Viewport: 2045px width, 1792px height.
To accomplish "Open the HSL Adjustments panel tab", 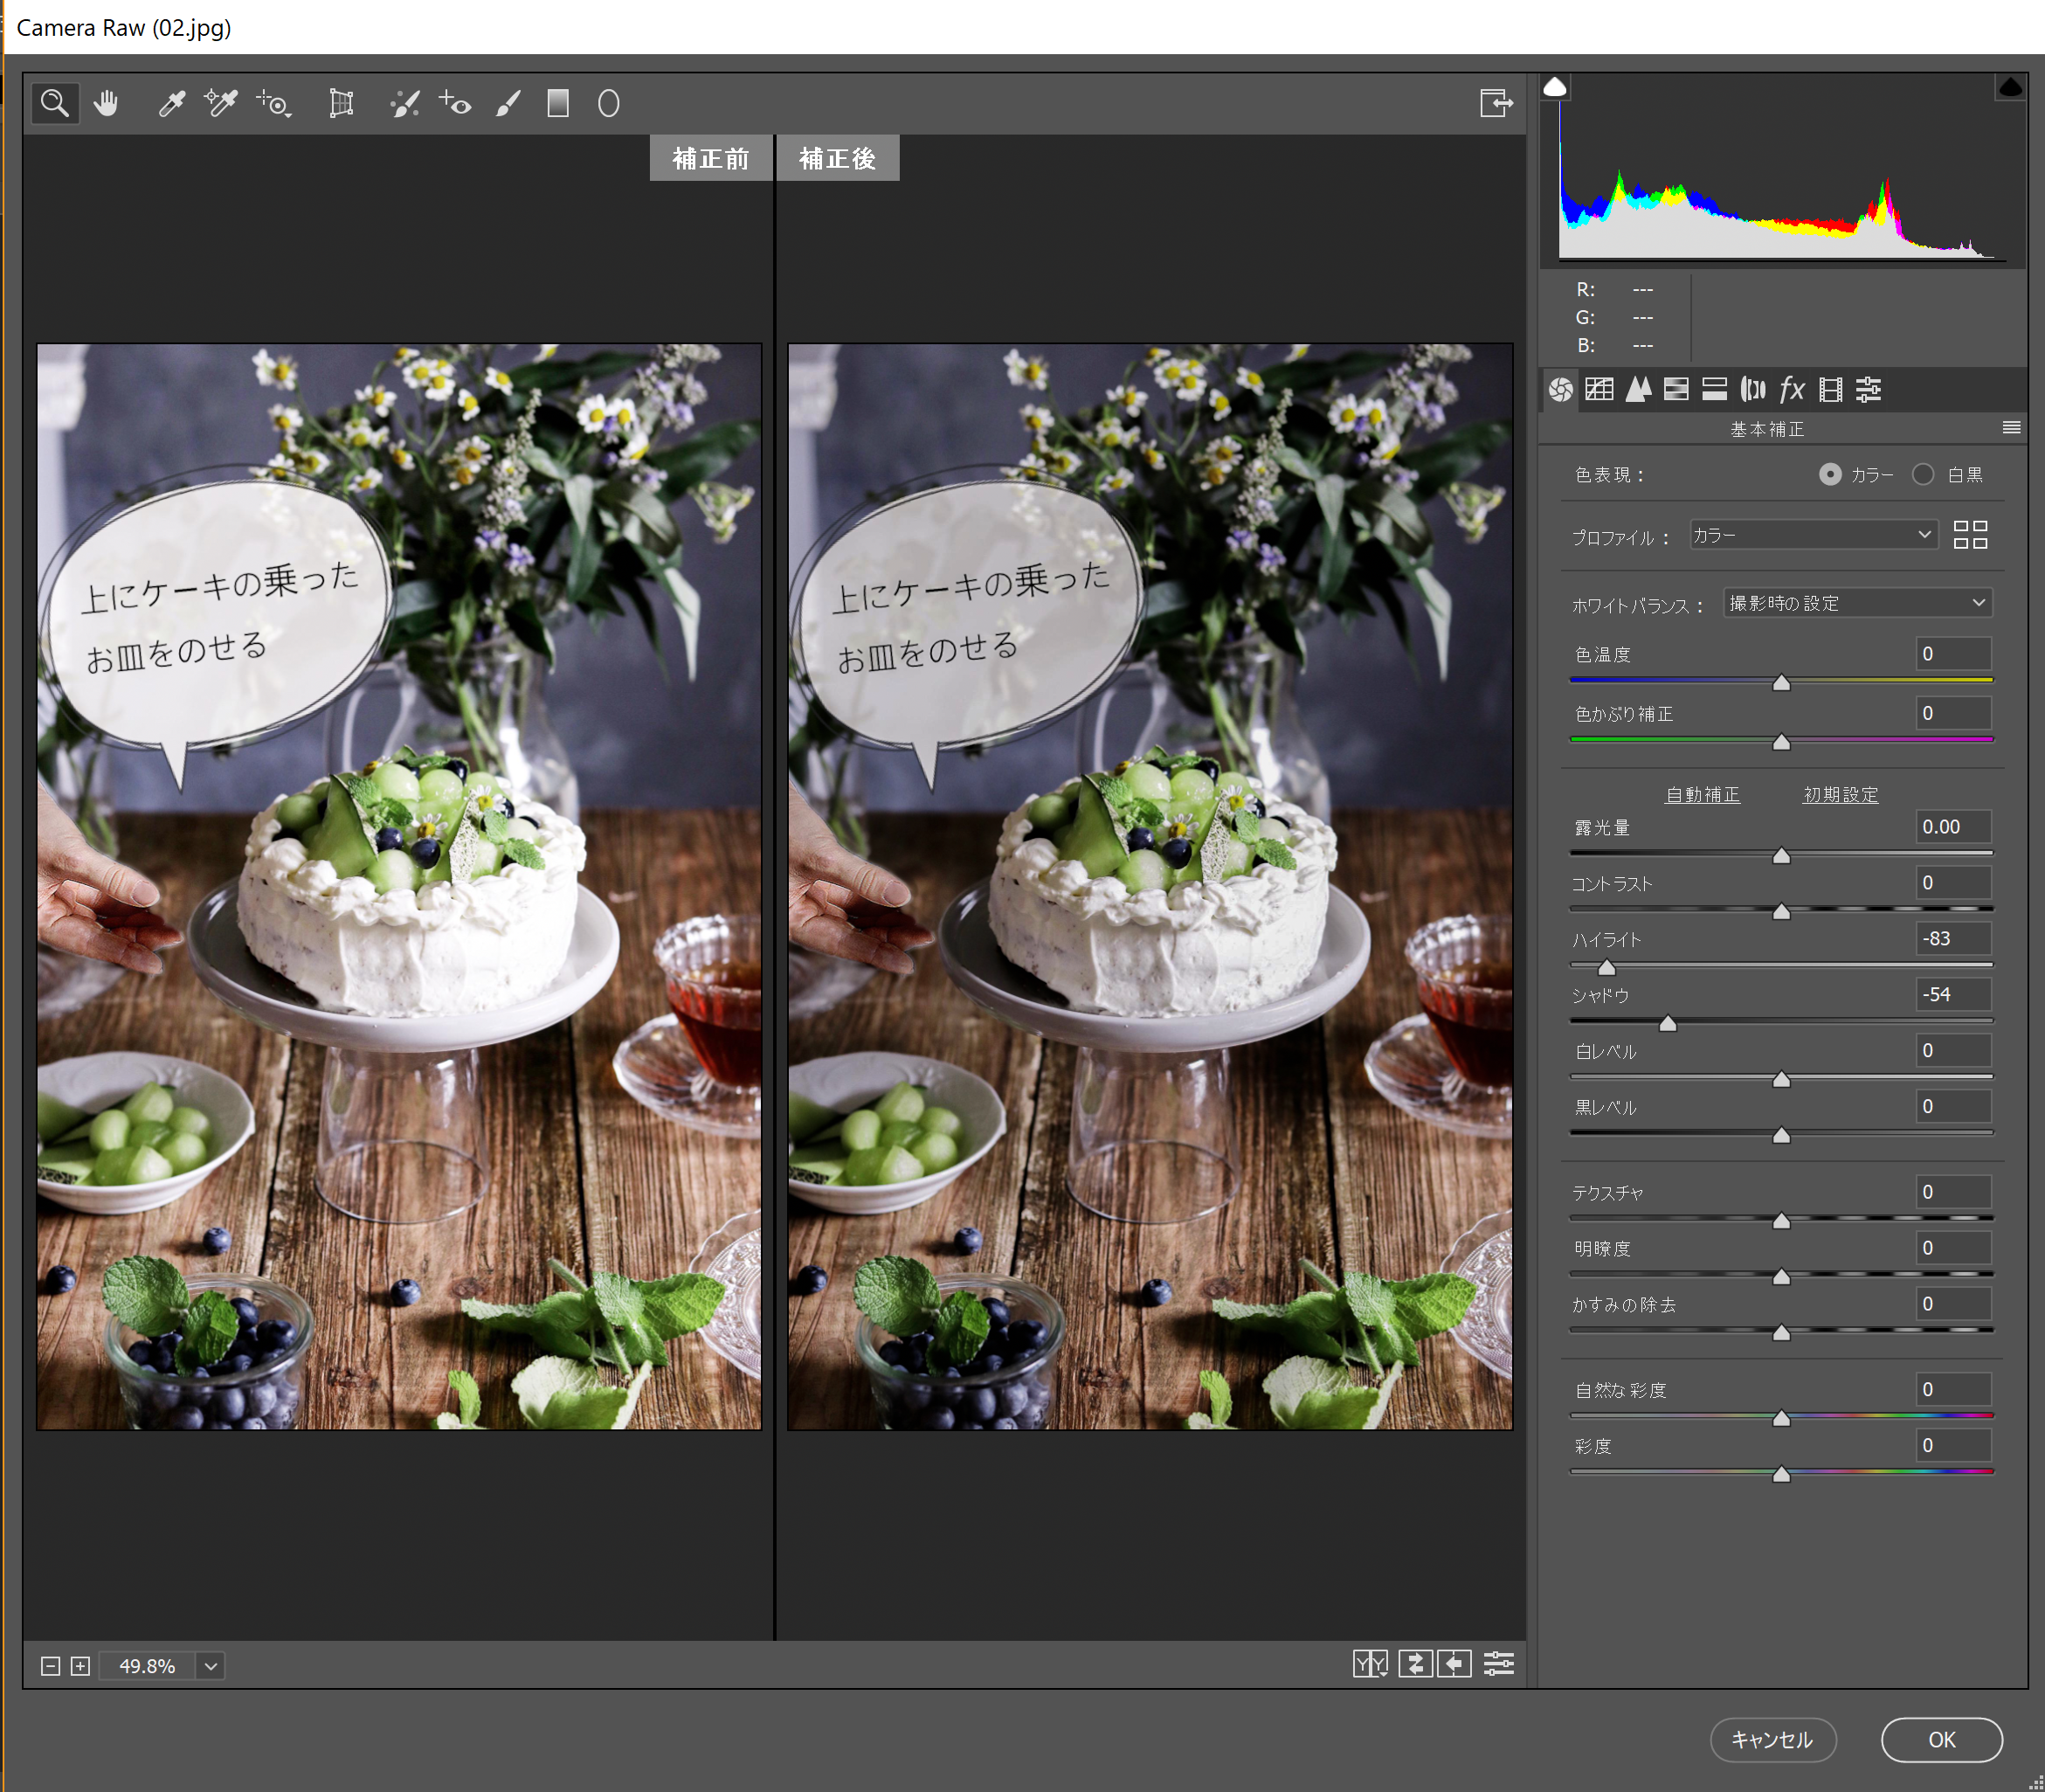I will click(1676, 390).
